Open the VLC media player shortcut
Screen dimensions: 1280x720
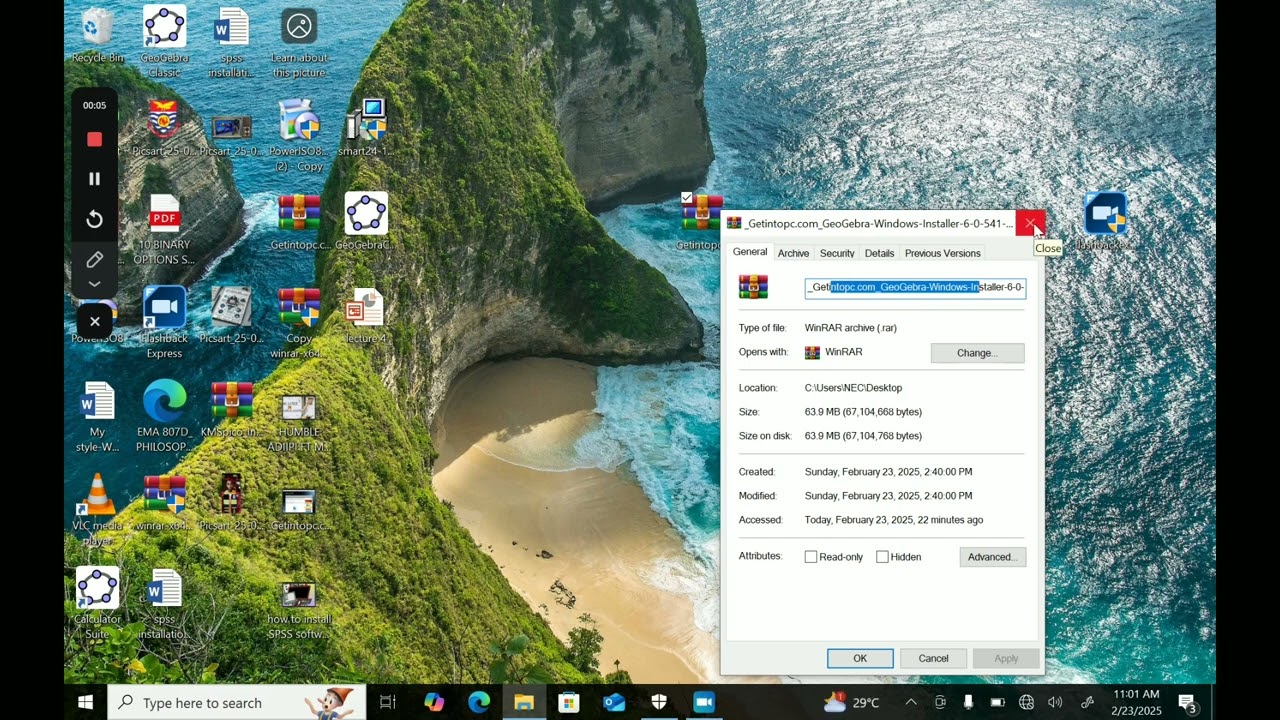click(x=97, y=510)
